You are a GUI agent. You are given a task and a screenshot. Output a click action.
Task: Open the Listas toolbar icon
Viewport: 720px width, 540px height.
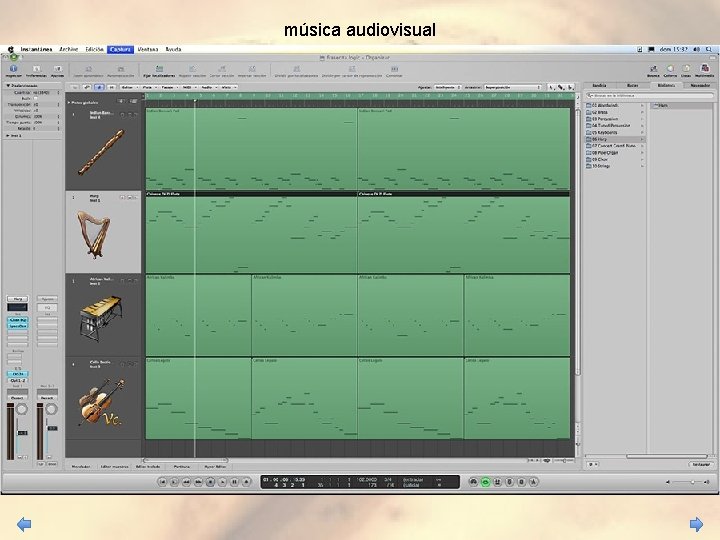point(686,69)
